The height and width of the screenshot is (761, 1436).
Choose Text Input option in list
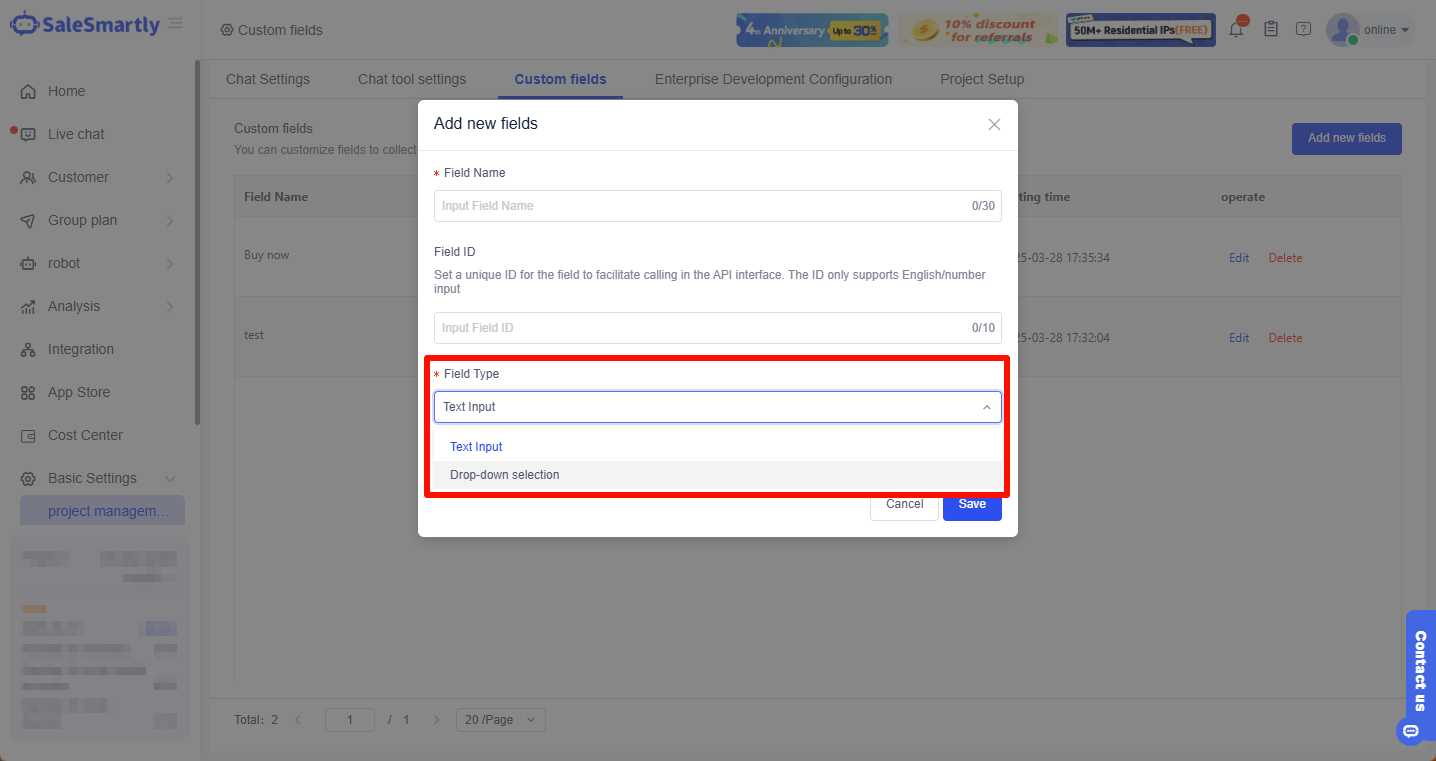pyautogui.click(x=476, y=447)
